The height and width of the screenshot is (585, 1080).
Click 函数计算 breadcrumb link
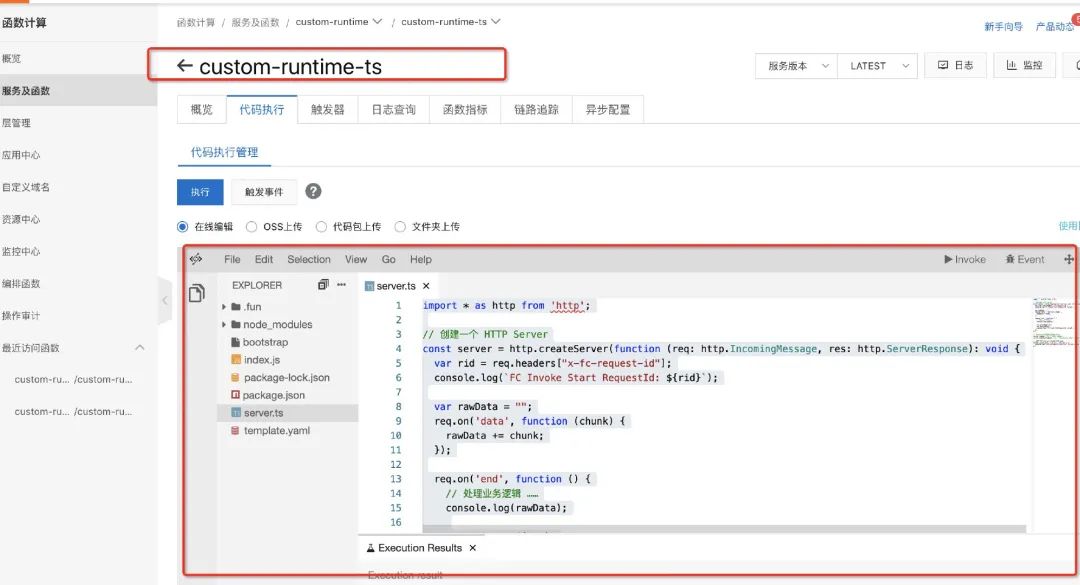pyautogui.click(x=196, y=22)
